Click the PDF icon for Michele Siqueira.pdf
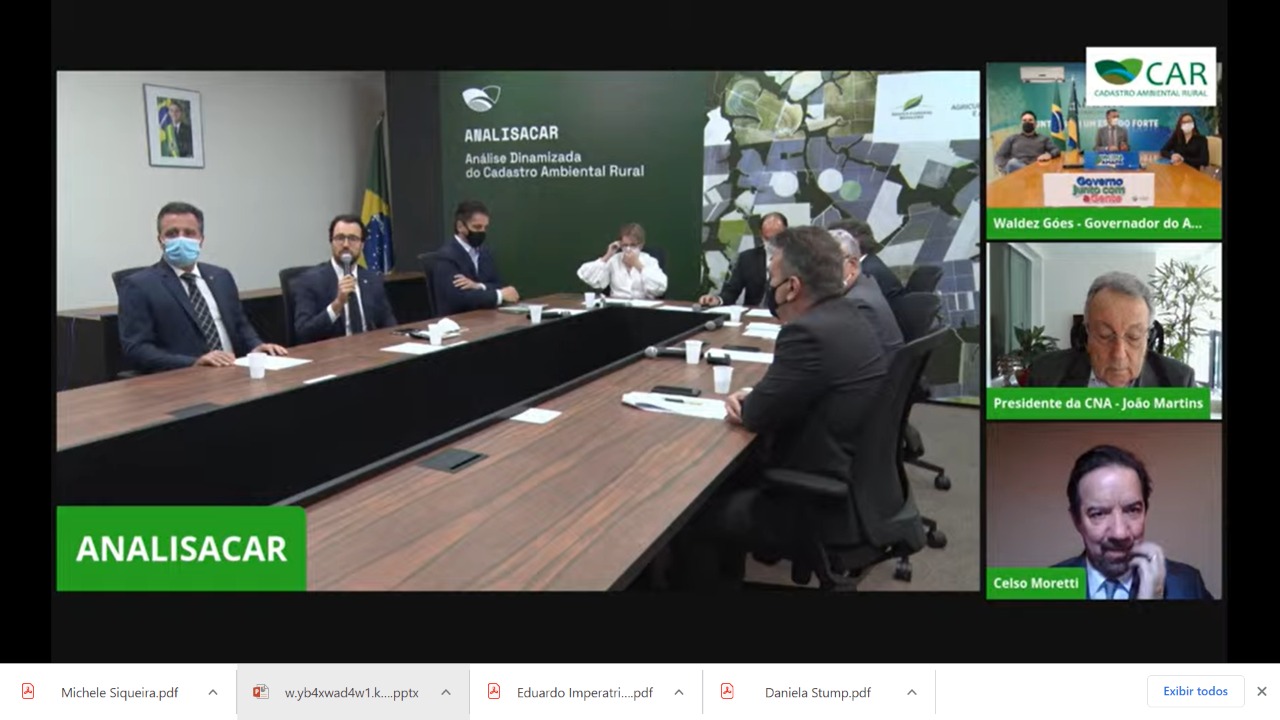 (x=28, y=692)
